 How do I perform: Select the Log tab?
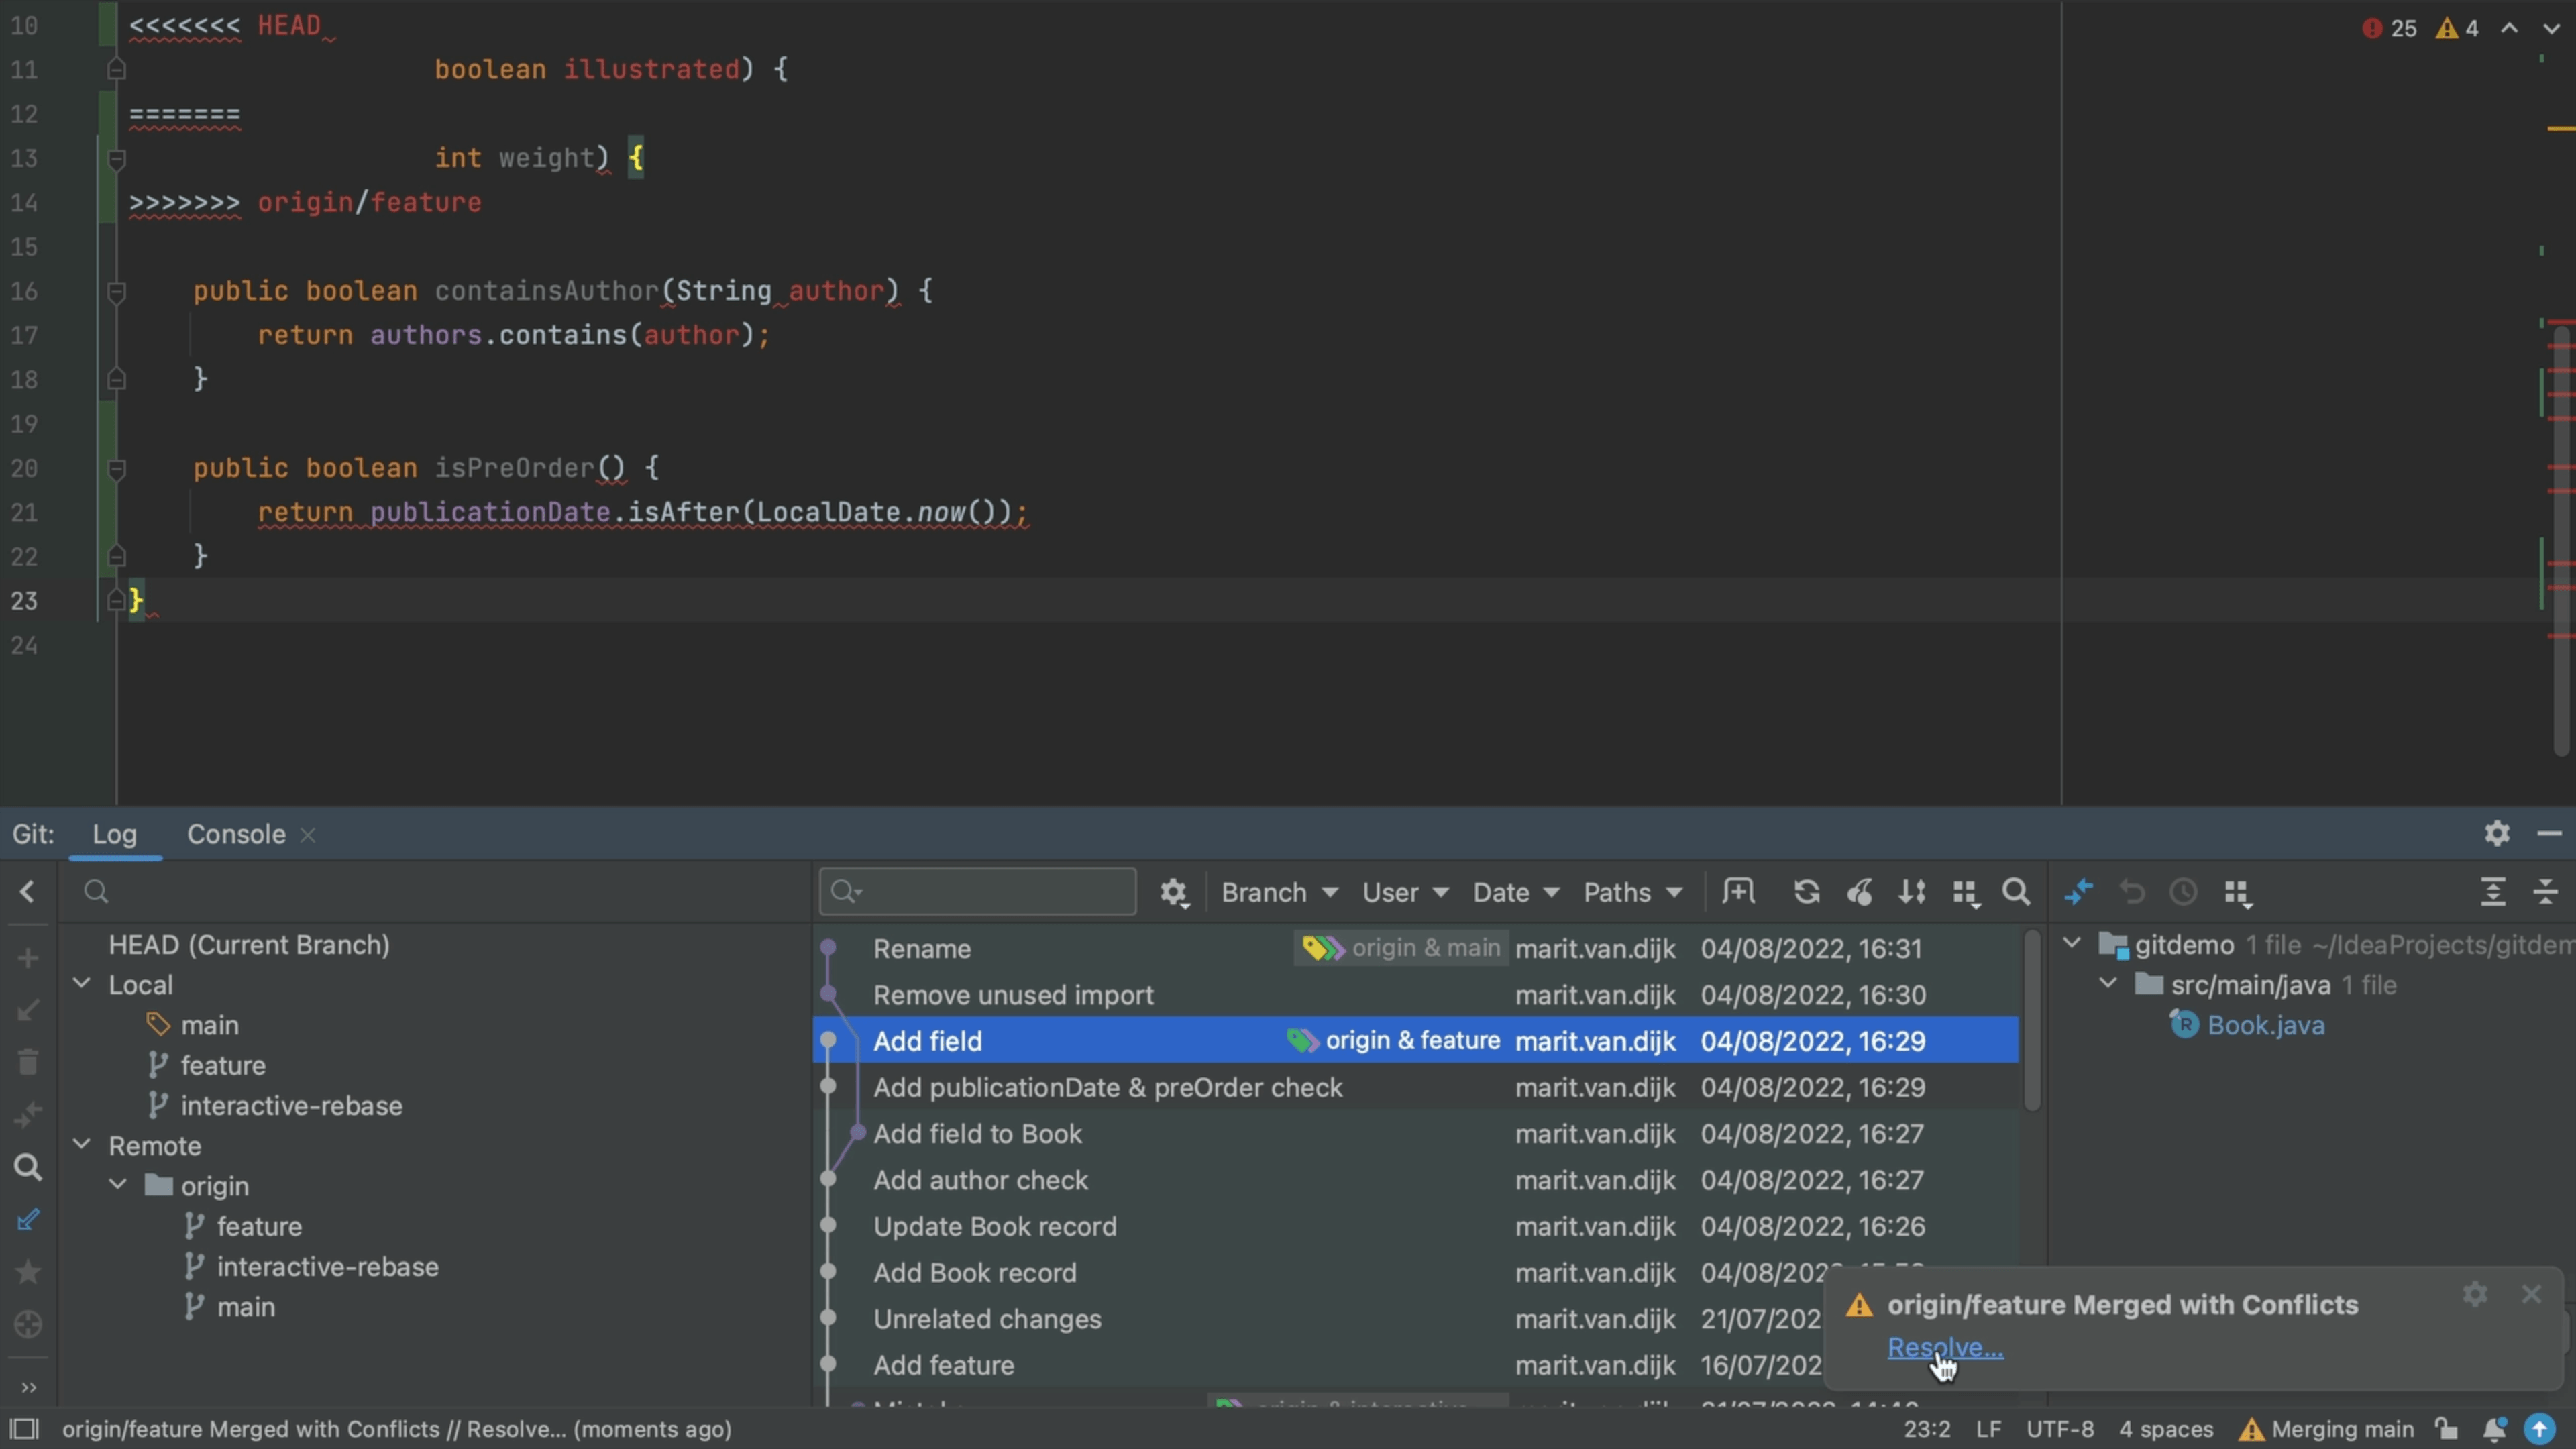pos(115,833)
